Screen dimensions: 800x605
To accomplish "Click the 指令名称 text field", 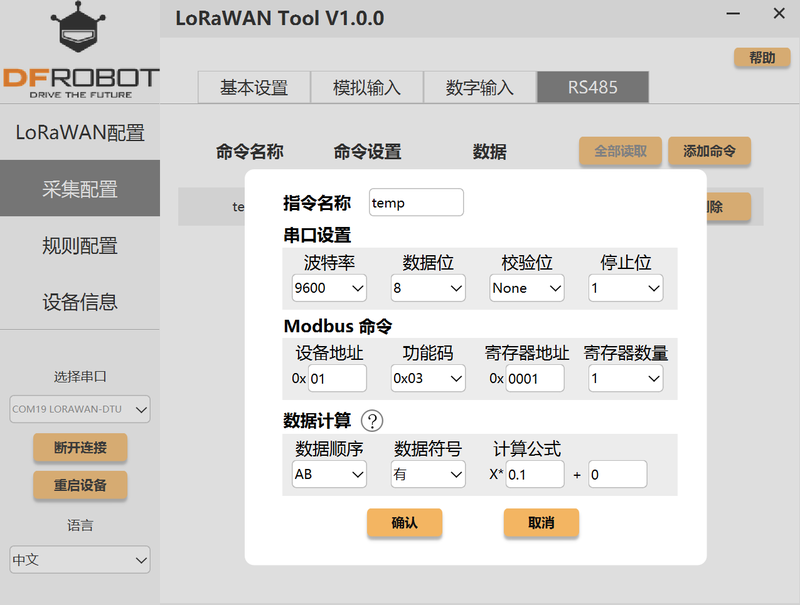I will click(x=416, y=202).
